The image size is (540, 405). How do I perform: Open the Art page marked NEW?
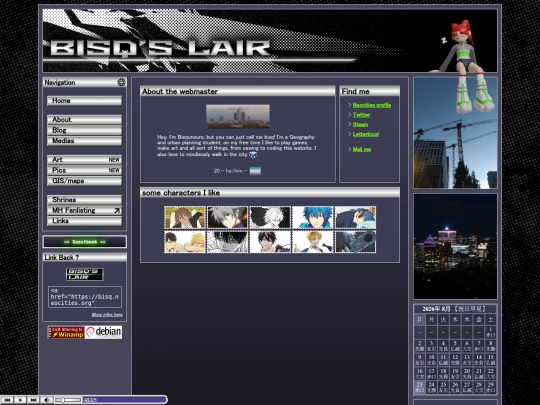click(x=84, y=160)
